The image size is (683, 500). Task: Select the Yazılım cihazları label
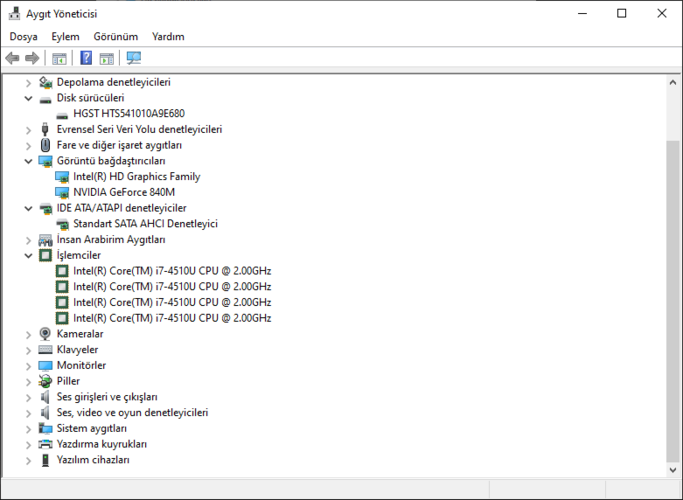(x=93, y=459)
